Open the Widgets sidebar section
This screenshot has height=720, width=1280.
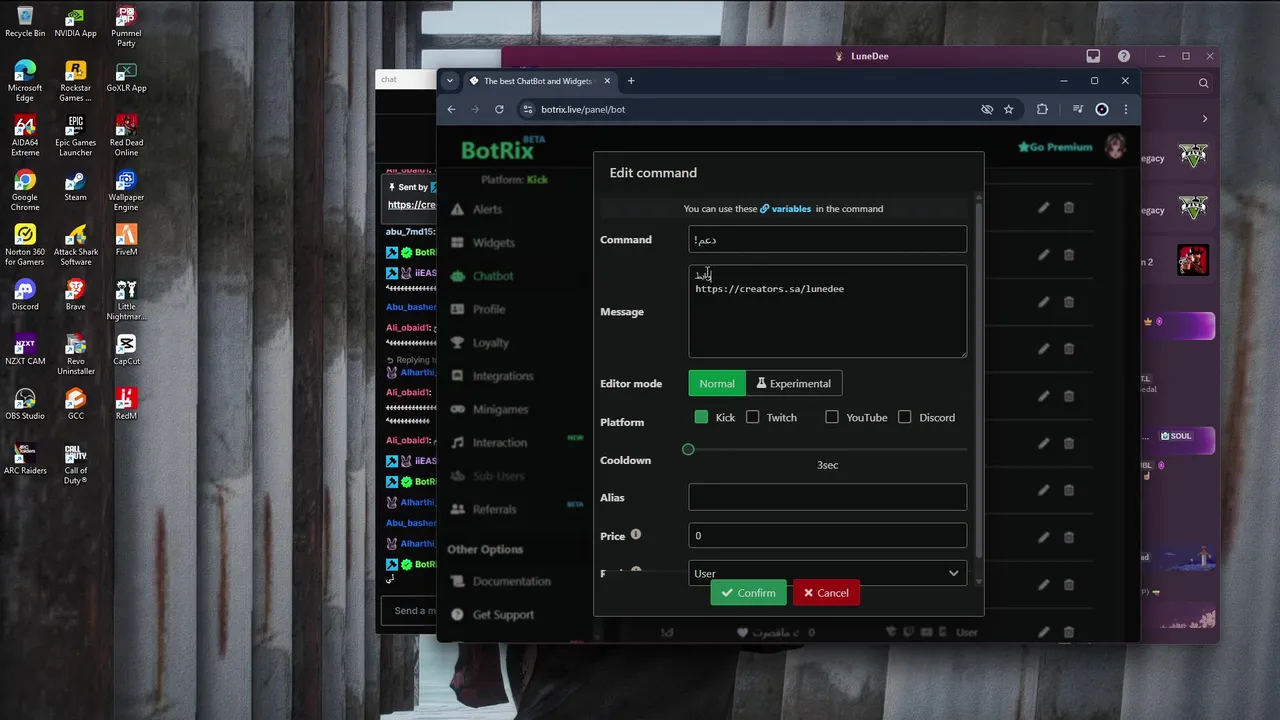(x=482, y=242)
